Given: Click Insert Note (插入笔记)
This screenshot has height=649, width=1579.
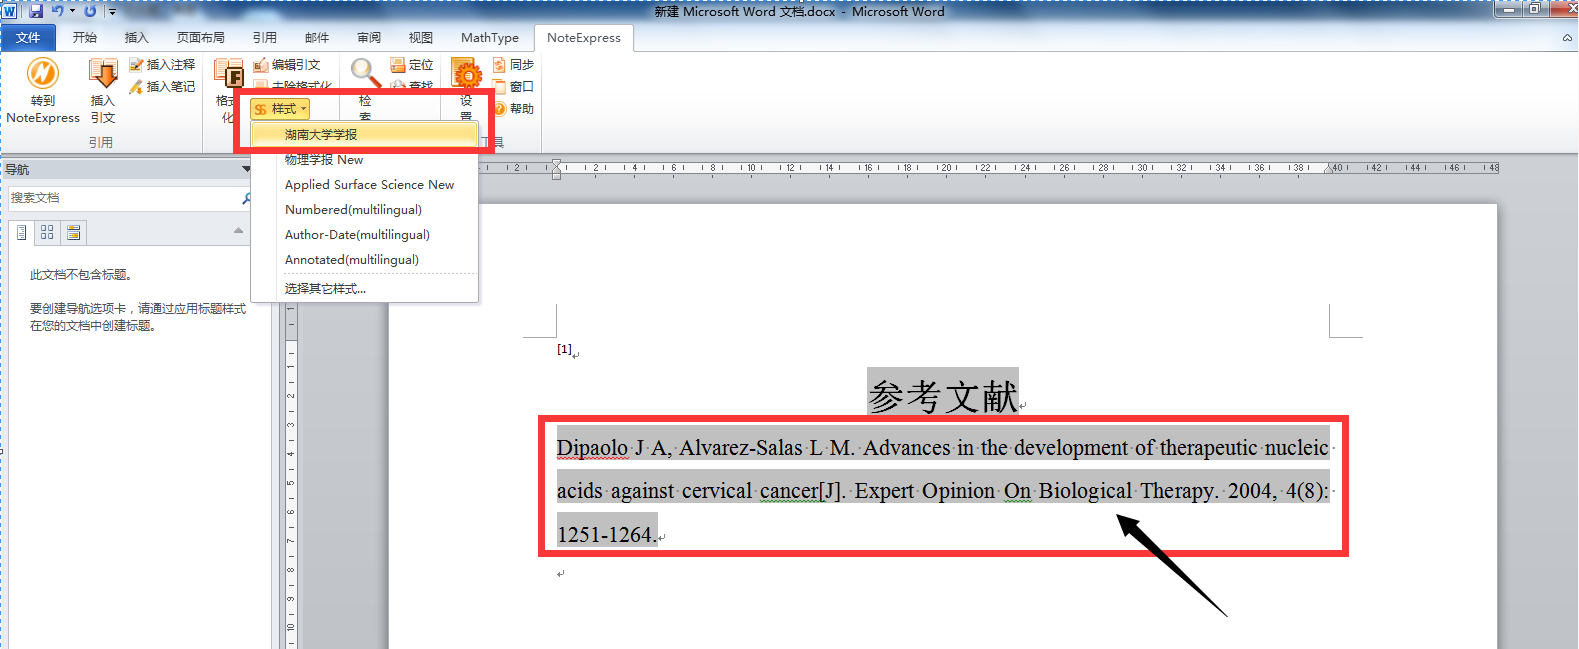Looking at the screenshot, I should [x=162, y=87].
